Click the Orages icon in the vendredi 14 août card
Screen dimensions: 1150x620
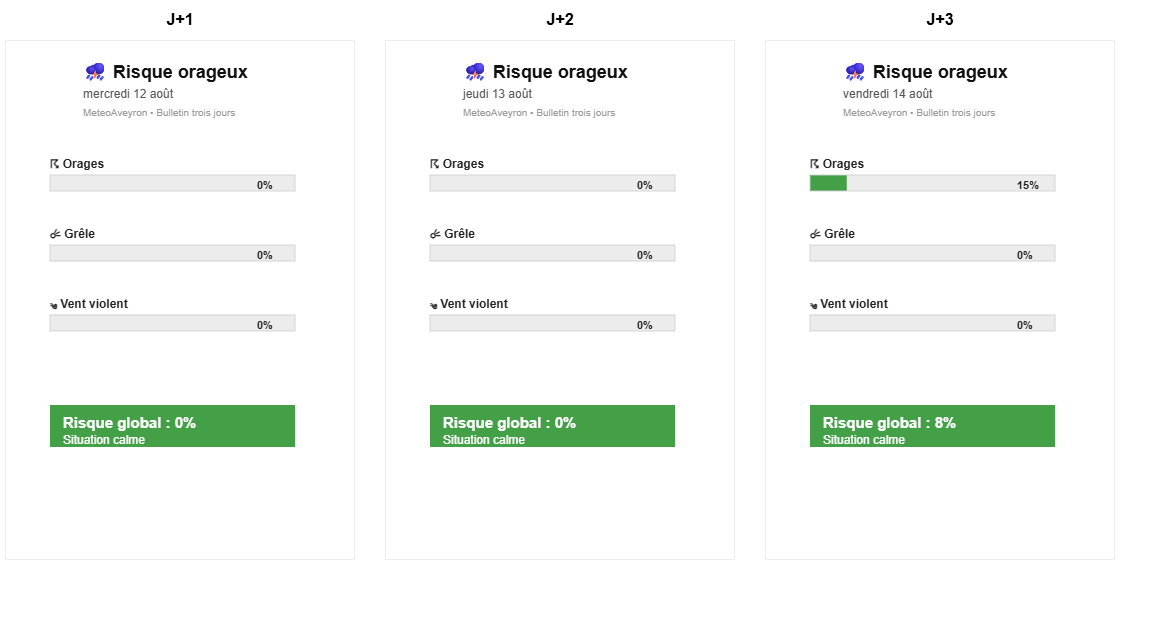(x=814, y=164)
